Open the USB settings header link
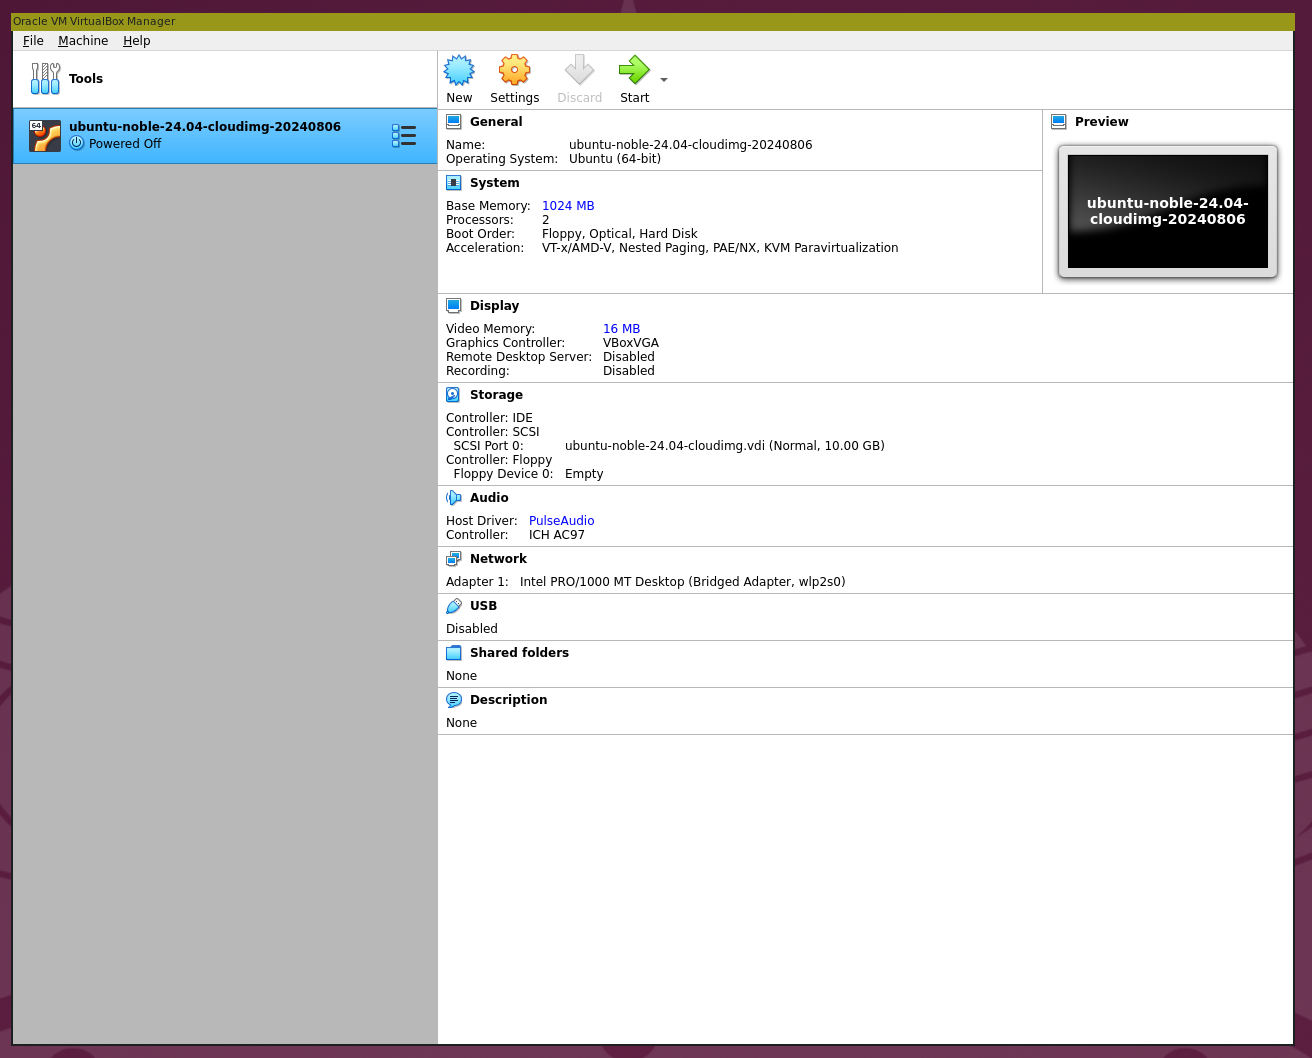 [x=483, y=606]
